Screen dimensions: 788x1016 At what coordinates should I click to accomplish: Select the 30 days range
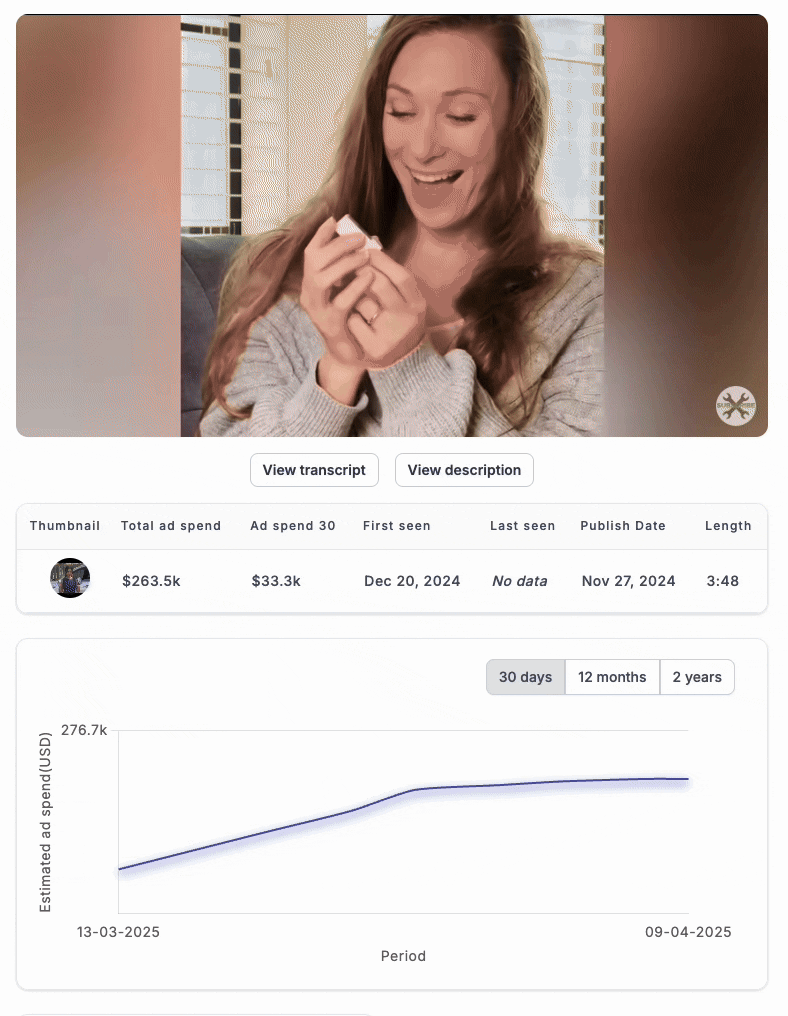click(x=526, y=677)
